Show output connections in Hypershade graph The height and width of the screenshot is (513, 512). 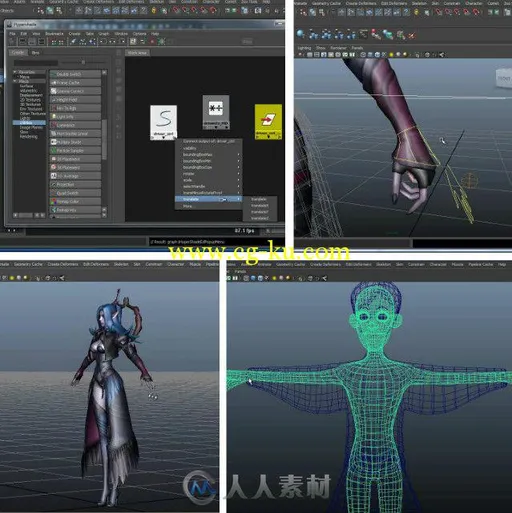tap(122, 41)
